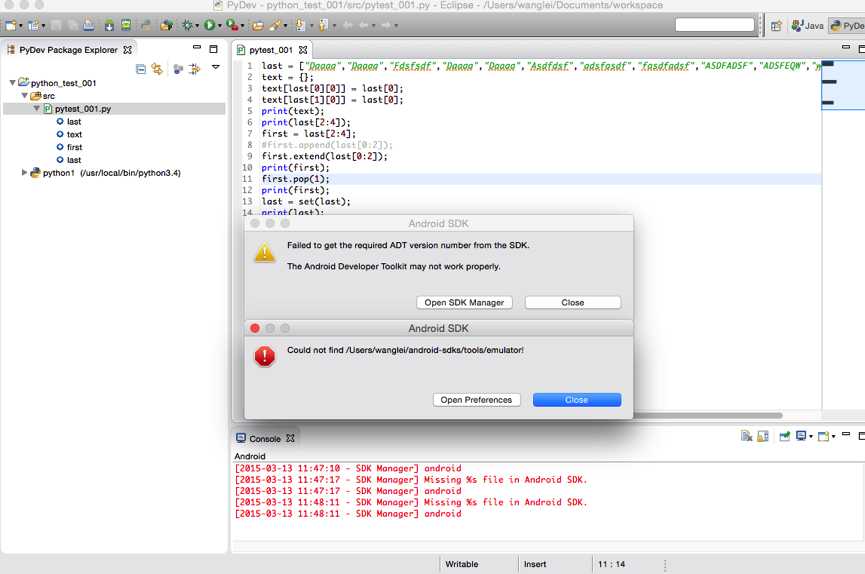Click the Run External Tools icon
This screenshot has width=865, height=574.
tap(232, 25)
